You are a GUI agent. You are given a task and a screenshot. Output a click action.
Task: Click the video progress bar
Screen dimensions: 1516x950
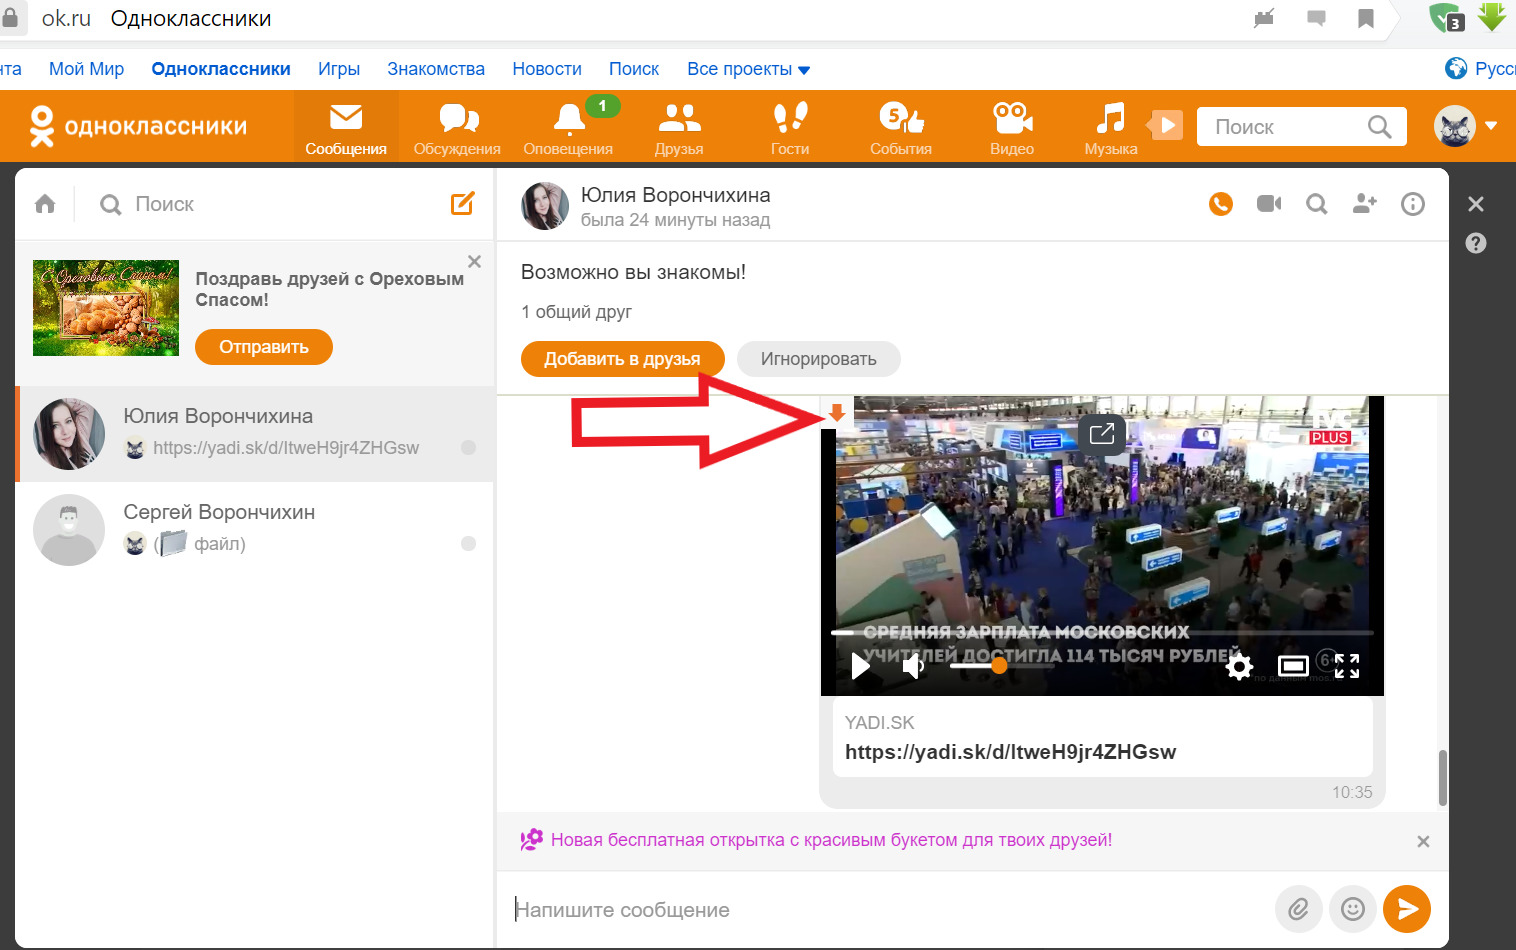(x=1102, y=633)
